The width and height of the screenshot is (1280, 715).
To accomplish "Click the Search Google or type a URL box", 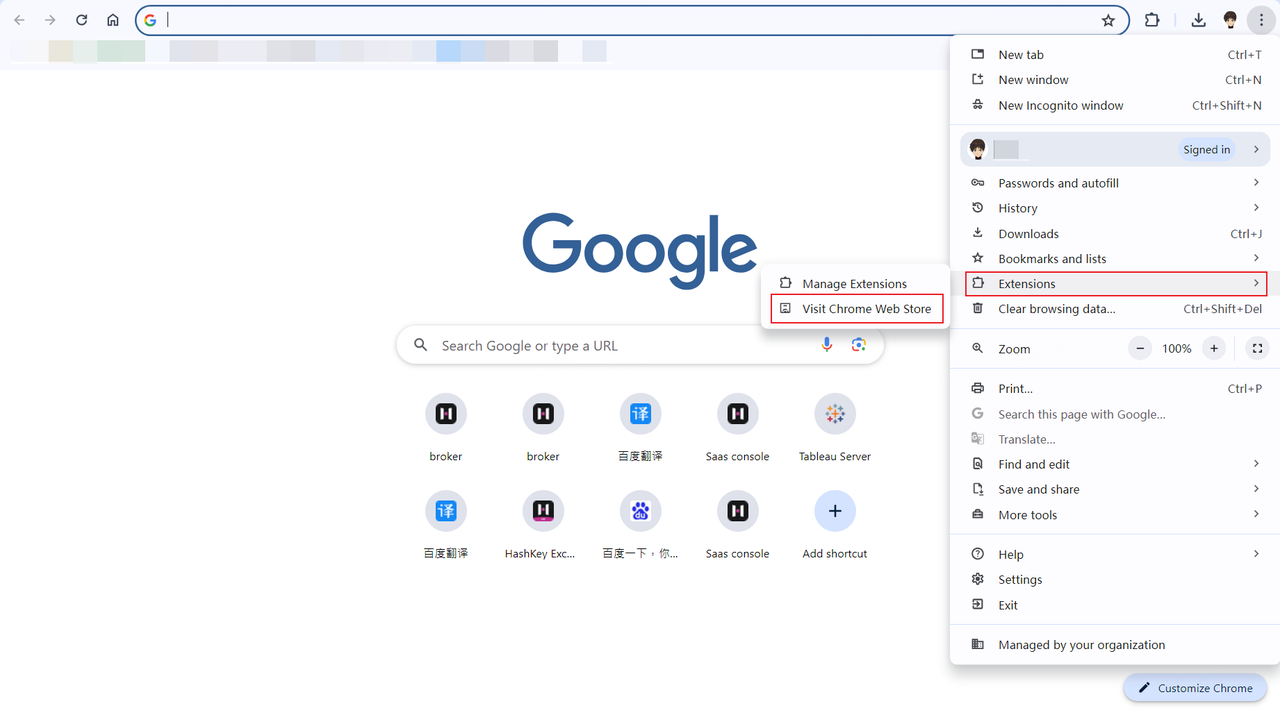I will [640, 345].
